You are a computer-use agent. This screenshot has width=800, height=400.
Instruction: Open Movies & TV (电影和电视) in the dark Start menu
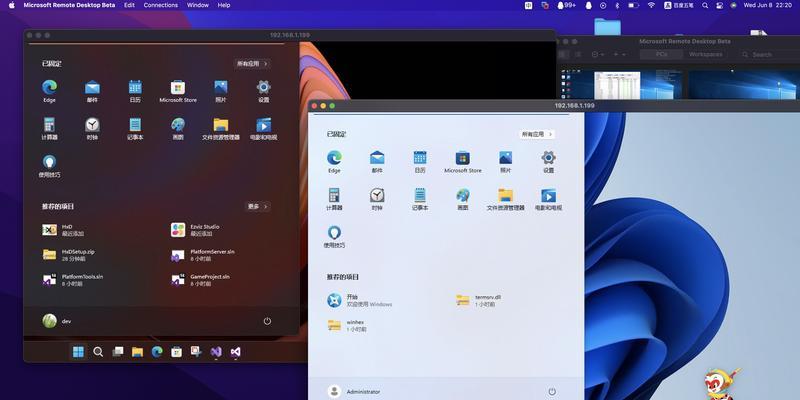pos(264,129)
